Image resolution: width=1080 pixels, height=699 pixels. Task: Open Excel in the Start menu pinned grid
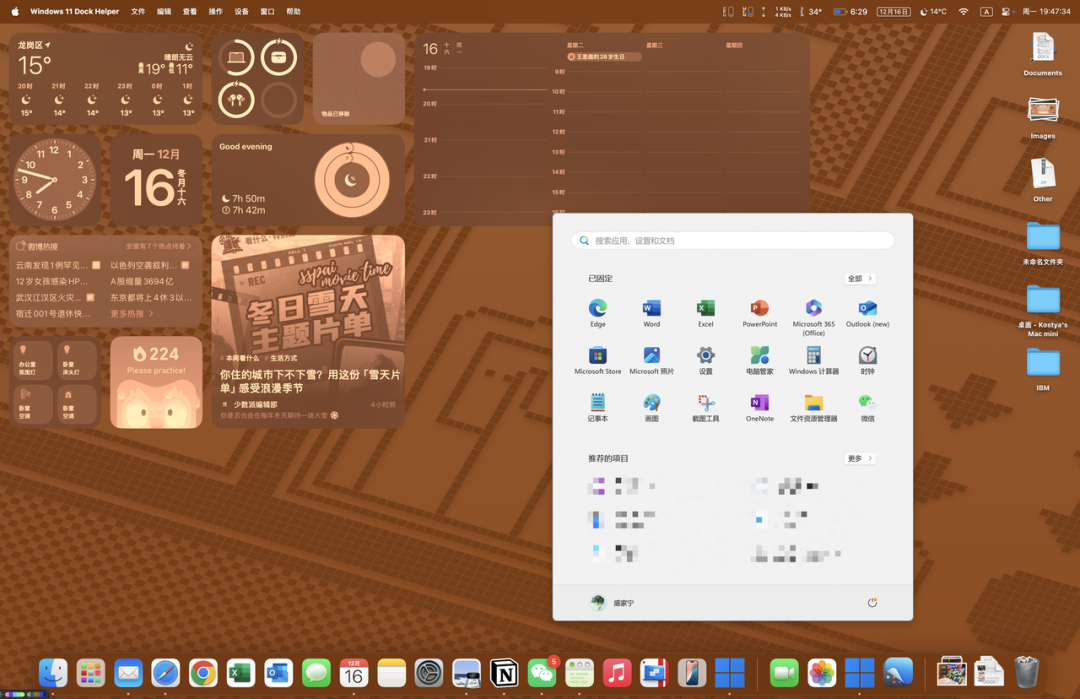coord(705,313)
